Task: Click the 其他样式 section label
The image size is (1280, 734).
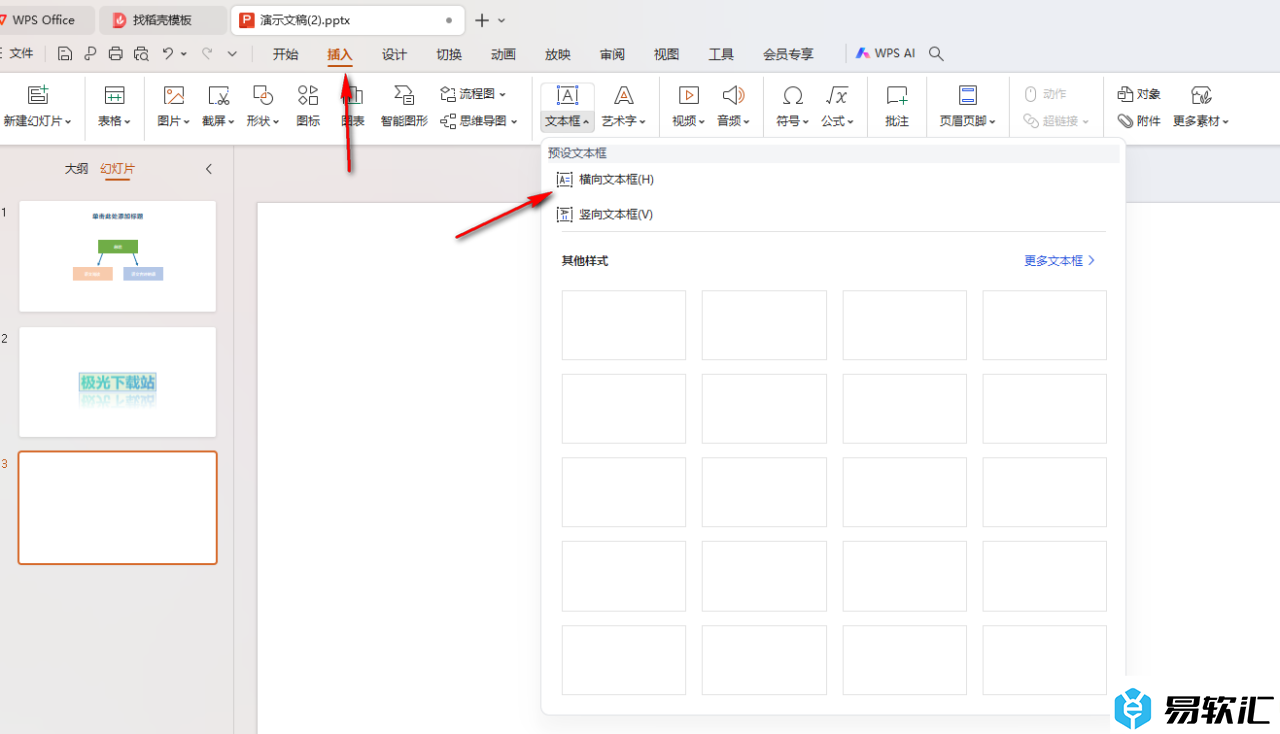Action: tap(585, 260)
